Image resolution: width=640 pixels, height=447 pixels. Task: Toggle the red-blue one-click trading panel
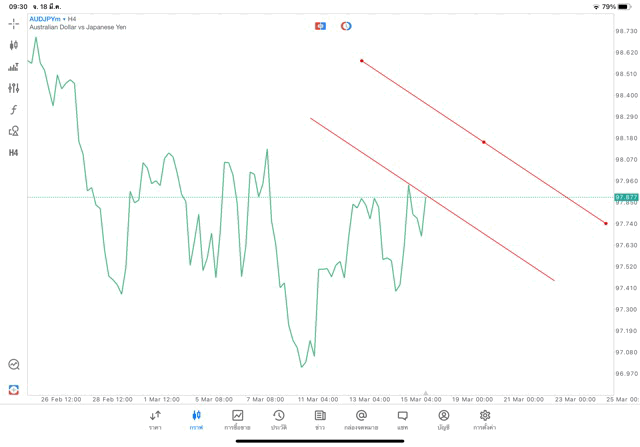click(x=320, y=25)
